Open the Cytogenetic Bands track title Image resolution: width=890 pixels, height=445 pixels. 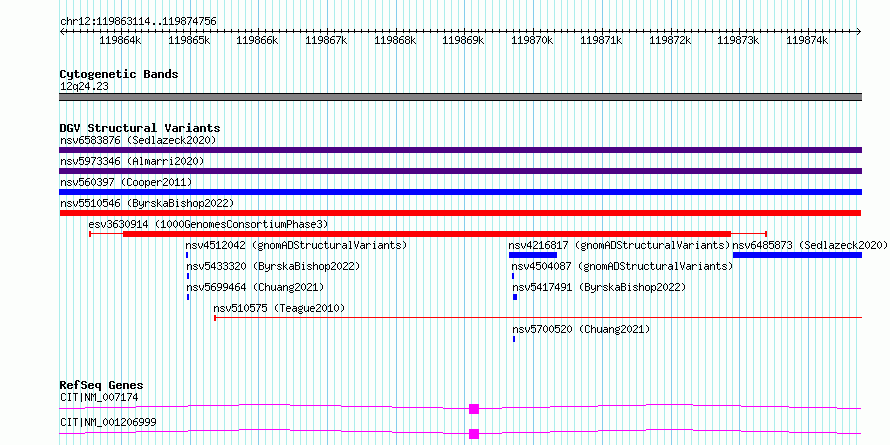[119, 74]
